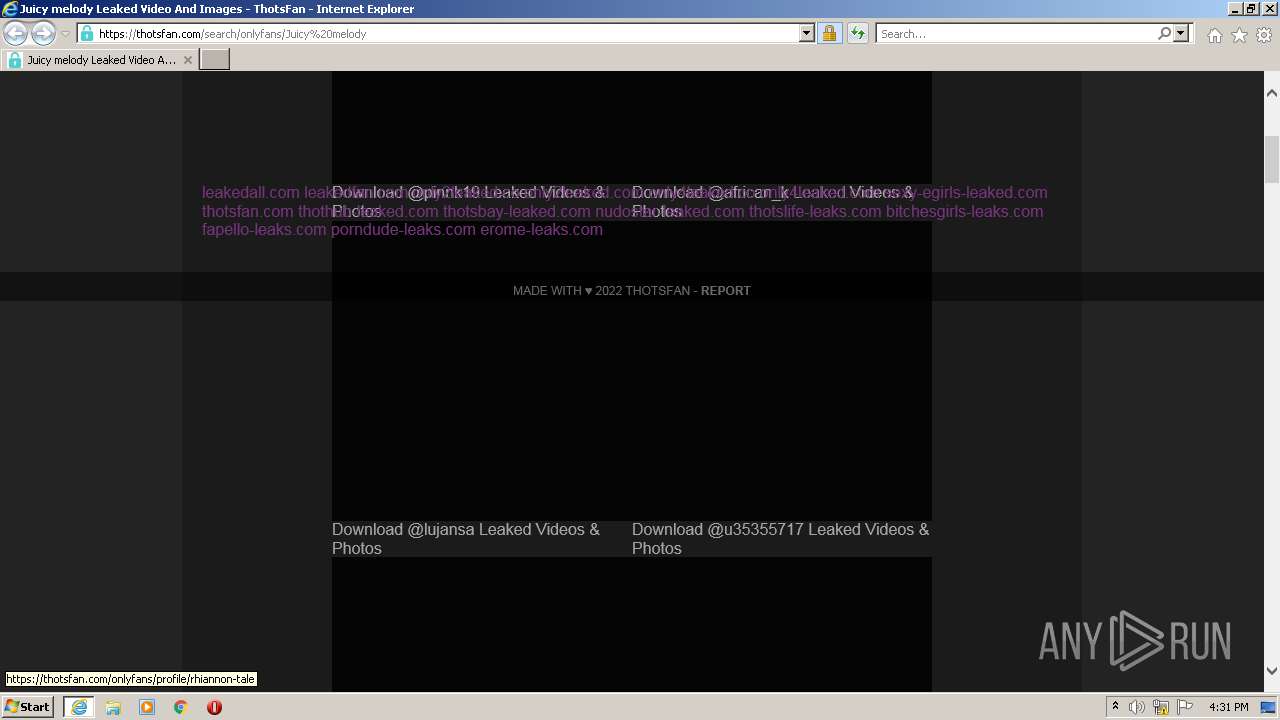Expand the recent pages dropdown arrow

click(66, 34)
